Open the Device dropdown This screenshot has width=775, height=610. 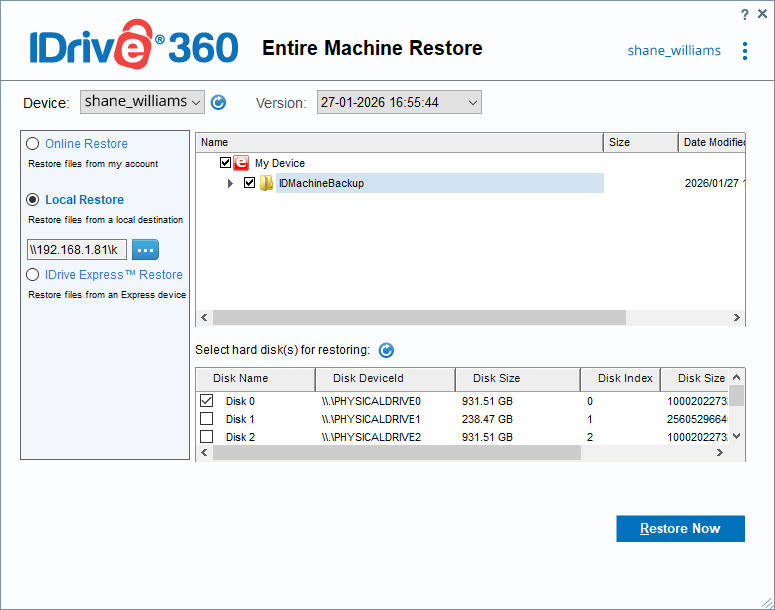pyautogui.click(x=142, y=102)
